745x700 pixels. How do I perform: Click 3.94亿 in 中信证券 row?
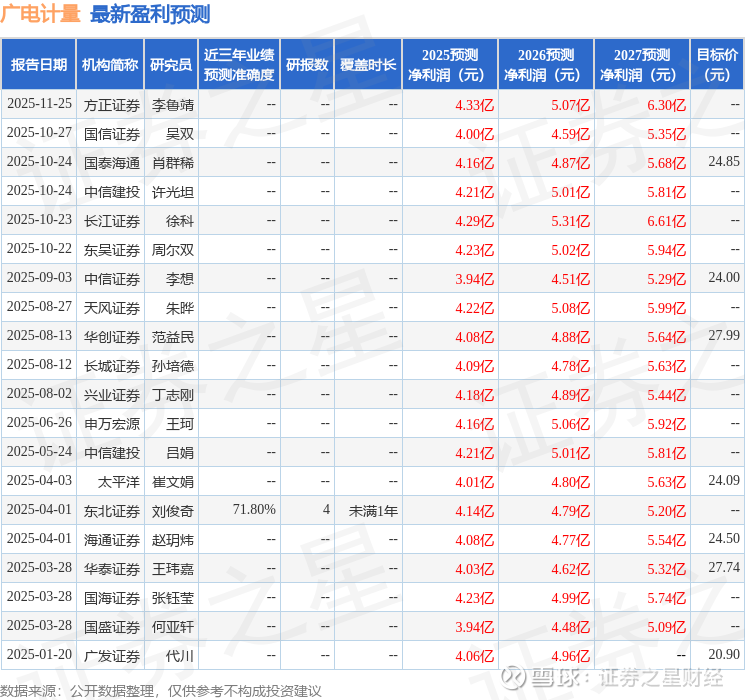coord(474,279)
